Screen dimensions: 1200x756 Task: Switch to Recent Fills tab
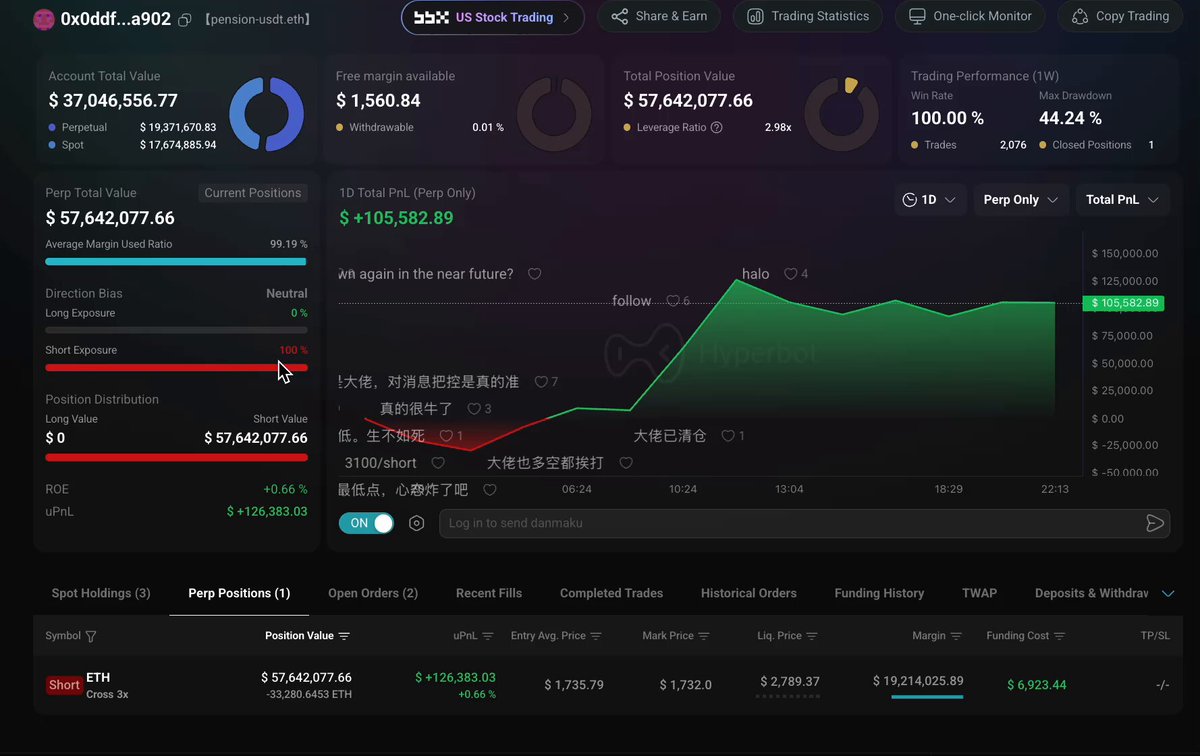[x=489, y=593]
